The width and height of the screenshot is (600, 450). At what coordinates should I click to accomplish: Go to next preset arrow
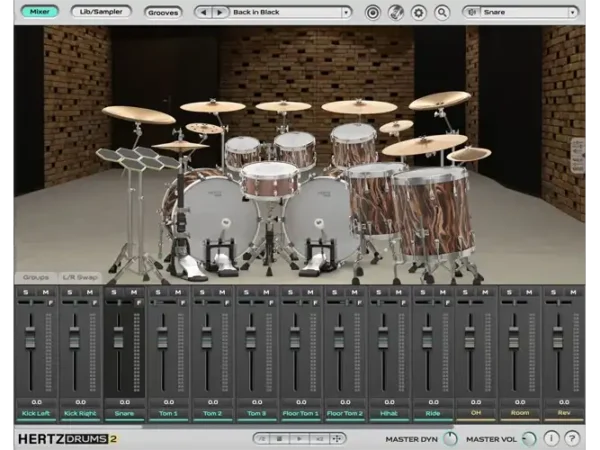[x=219, y=12]
